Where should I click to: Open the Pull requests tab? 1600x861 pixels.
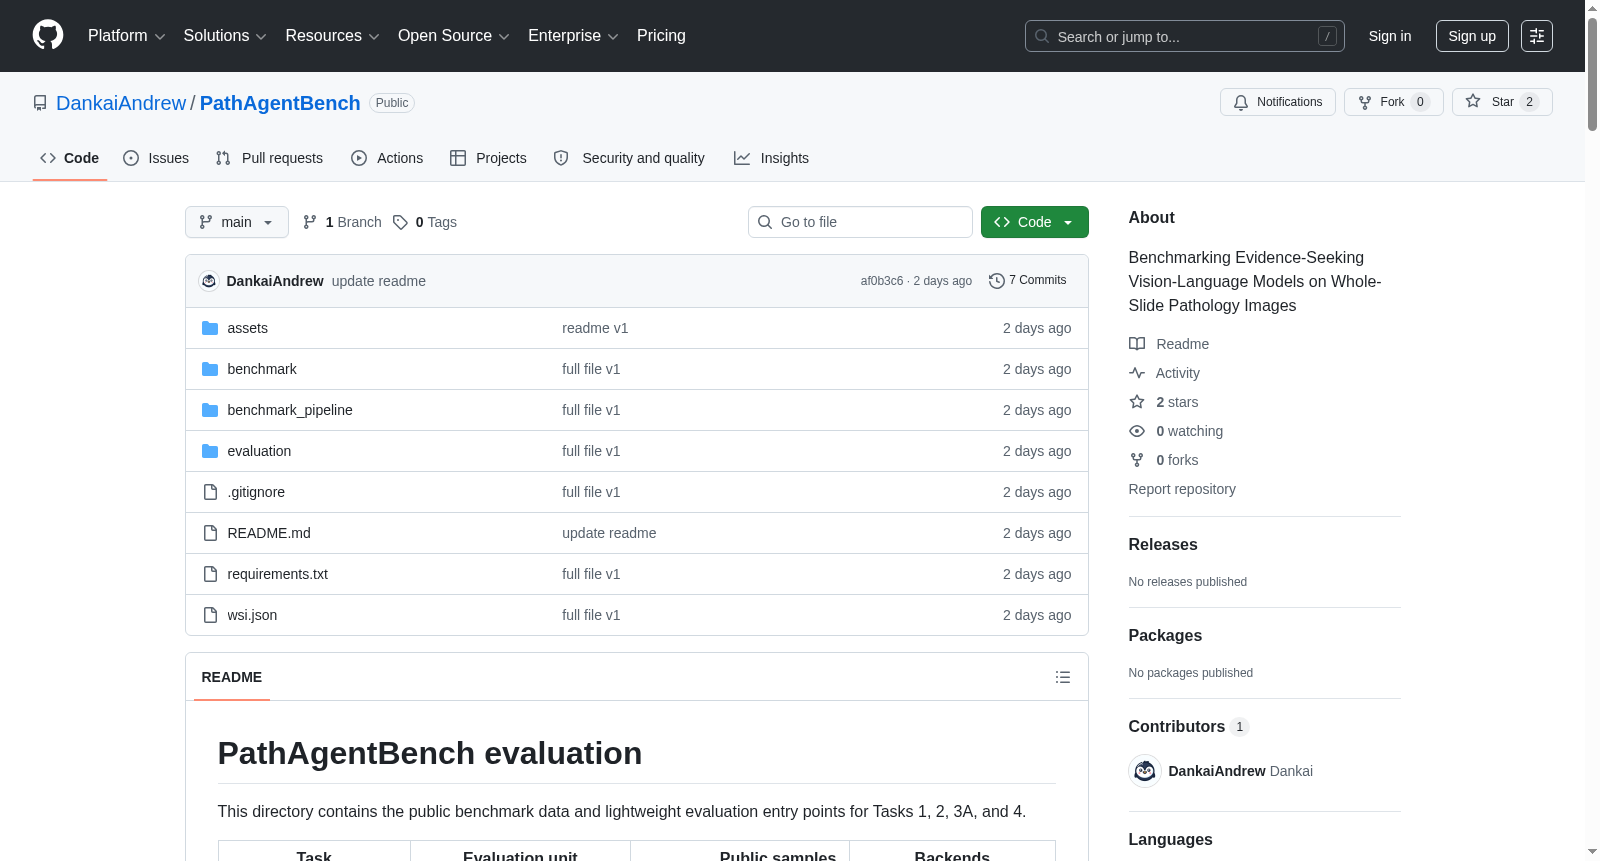click(x=269, y=158)
